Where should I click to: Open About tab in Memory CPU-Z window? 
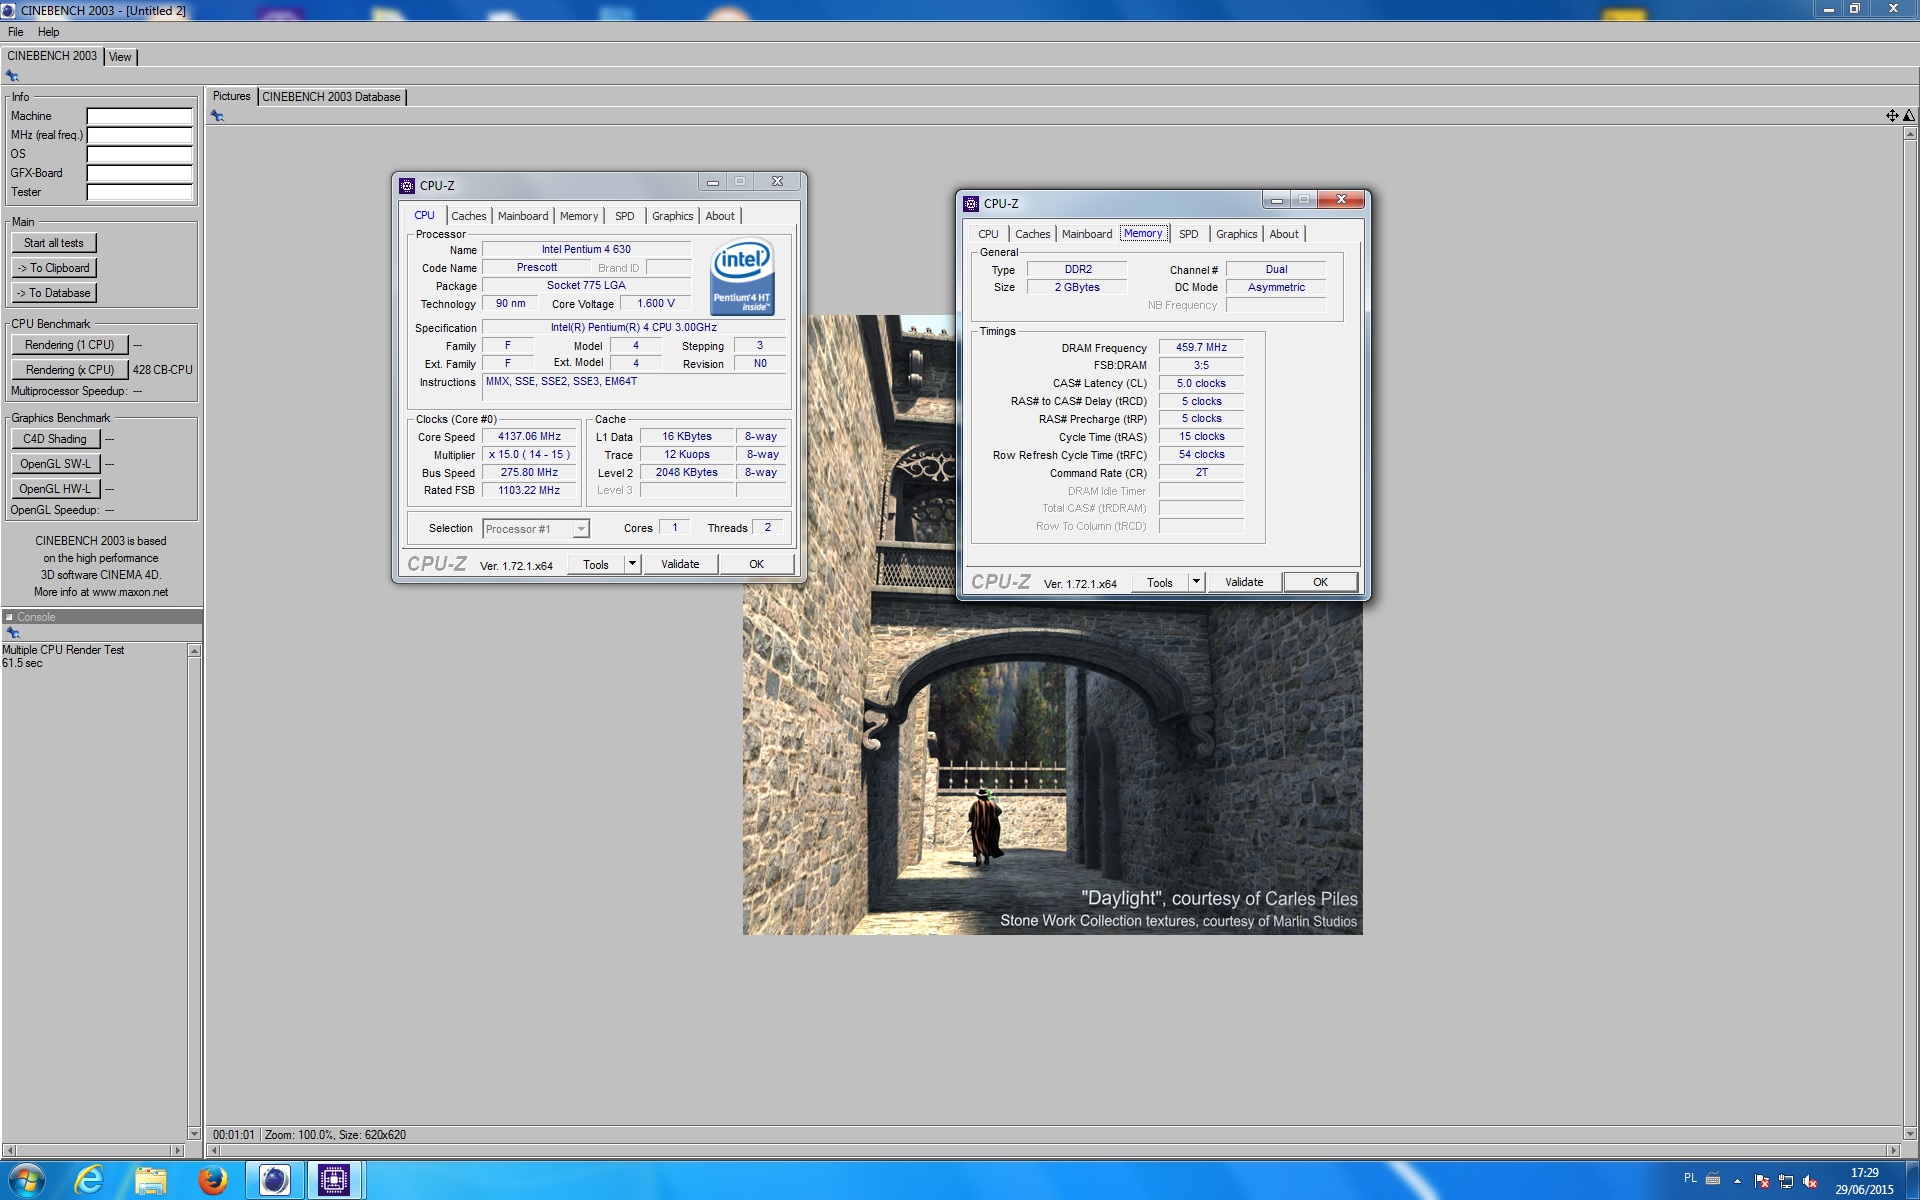click(1284, 234)
